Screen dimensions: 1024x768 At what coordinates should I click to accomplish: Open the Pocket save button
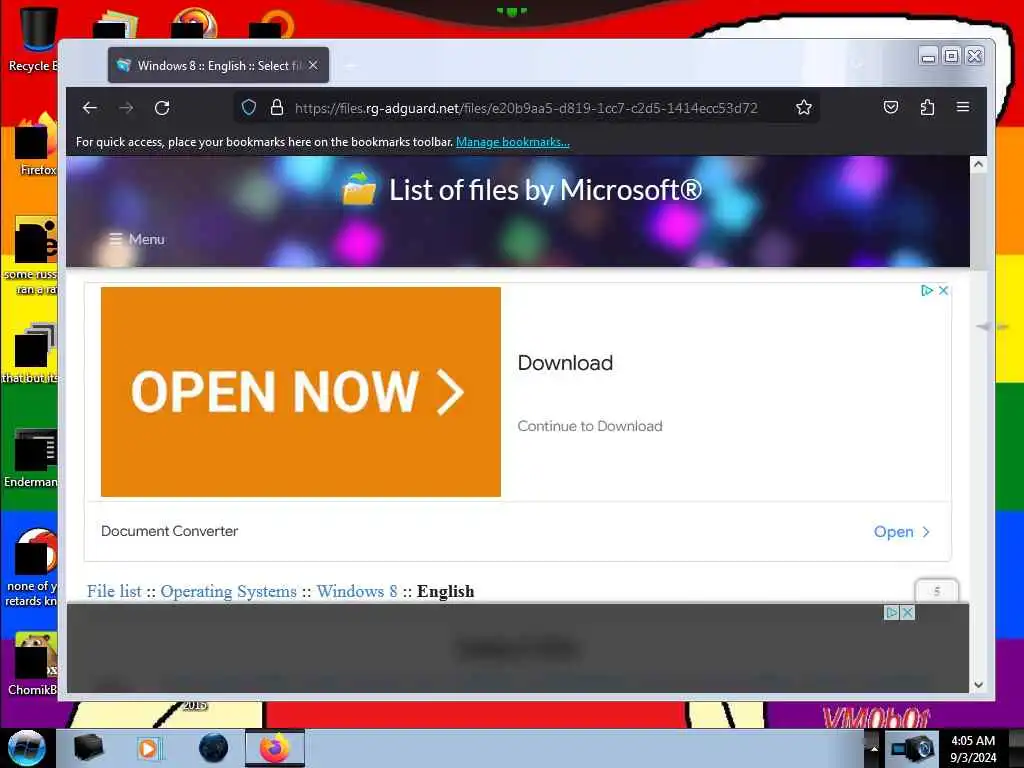pos(891,107)
